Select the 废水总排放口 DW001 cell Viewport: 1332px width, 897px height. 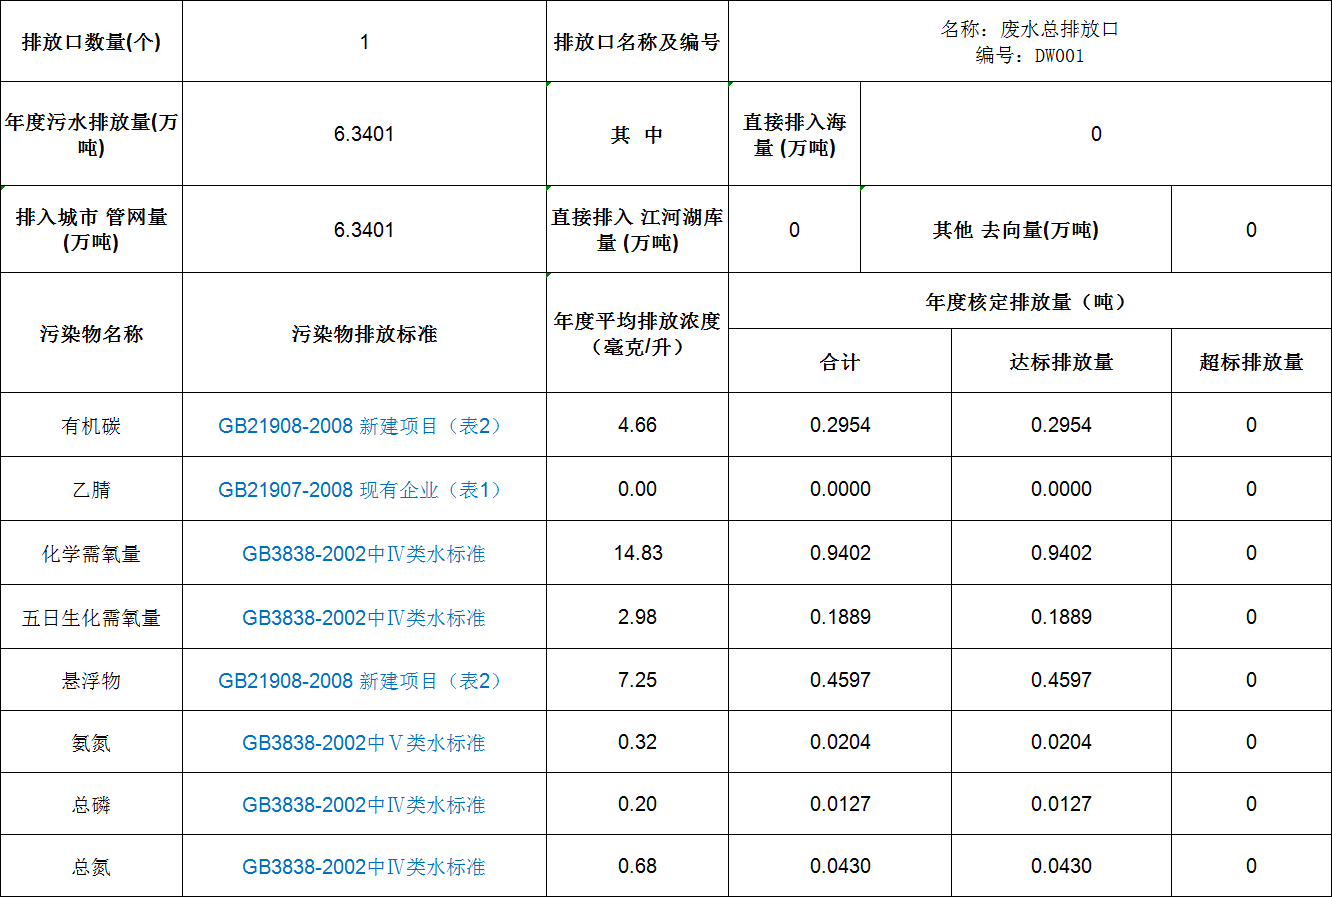tap(1029, 42)
